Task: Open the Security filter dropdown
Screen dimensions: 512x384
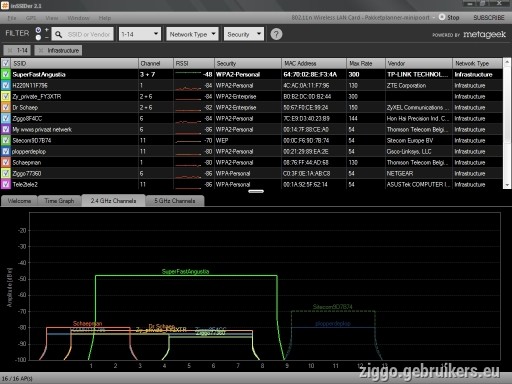Action: (x=244, y=34)
